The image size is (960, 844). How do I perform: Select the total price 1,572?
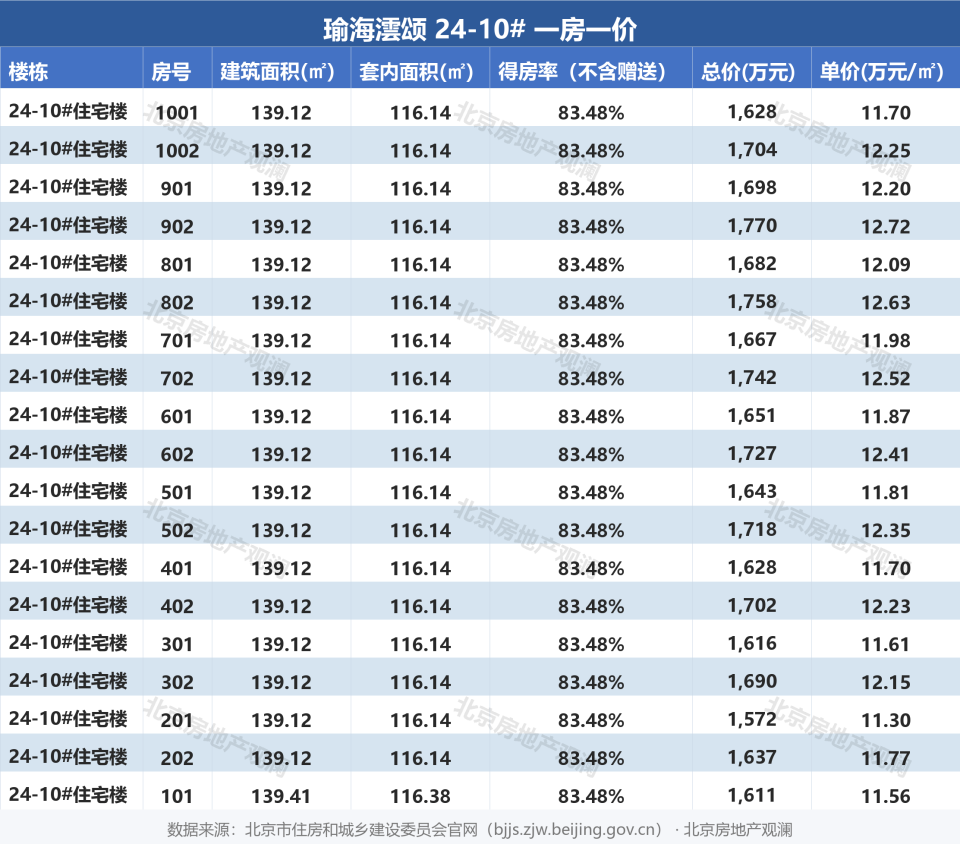(x=752, y=719)
